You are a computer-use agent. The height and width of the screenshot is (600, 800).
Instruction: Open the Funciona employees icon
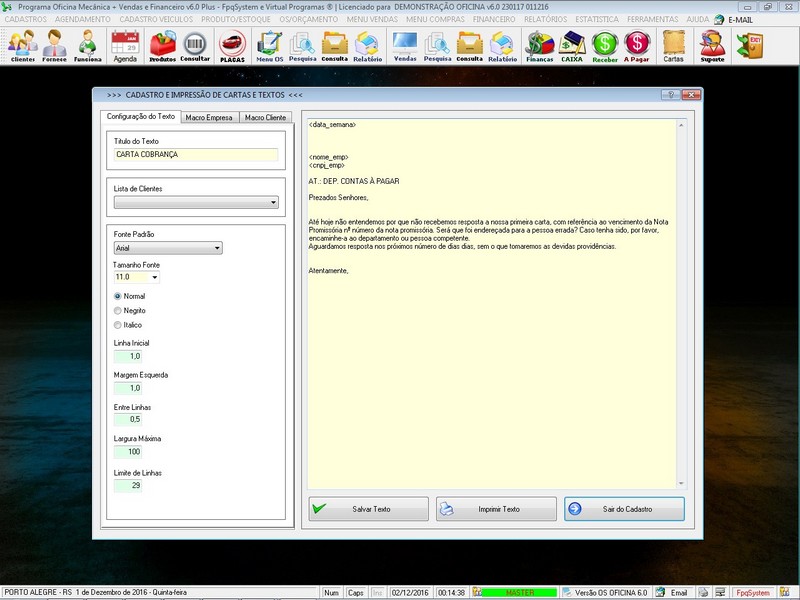pyautogui.click(x=87, y=46)
